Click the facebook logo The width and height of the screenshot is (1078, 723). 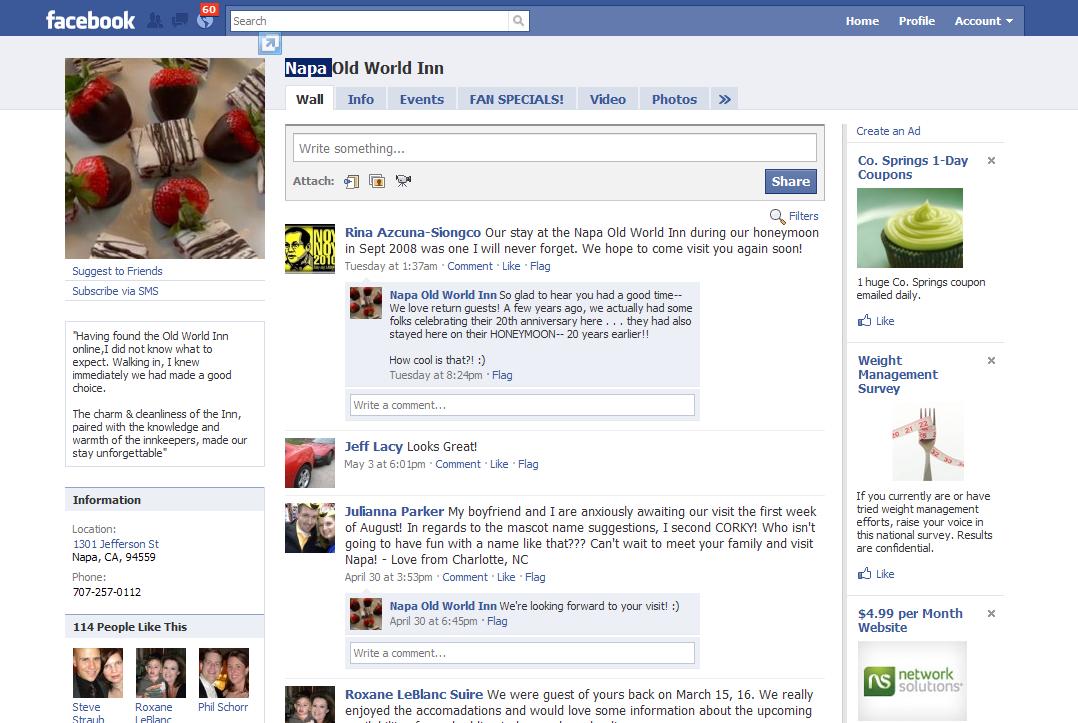pyautogui.click(x=90, y=21)
